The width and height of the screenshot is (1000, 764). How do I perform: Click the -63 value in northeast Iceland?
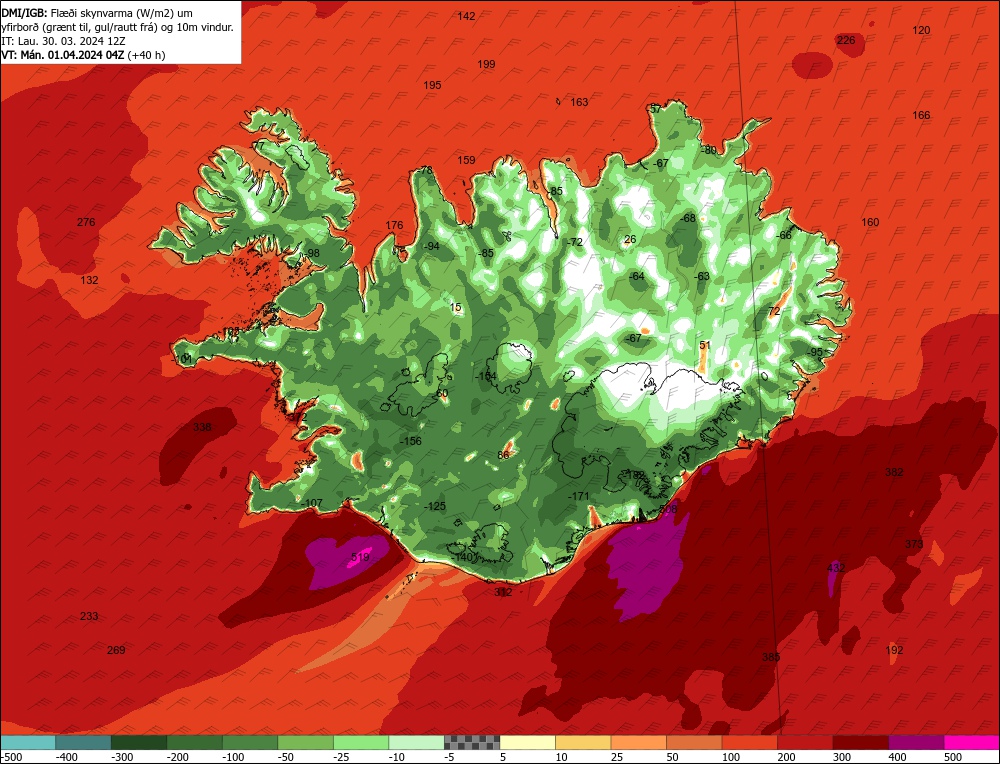702,276
